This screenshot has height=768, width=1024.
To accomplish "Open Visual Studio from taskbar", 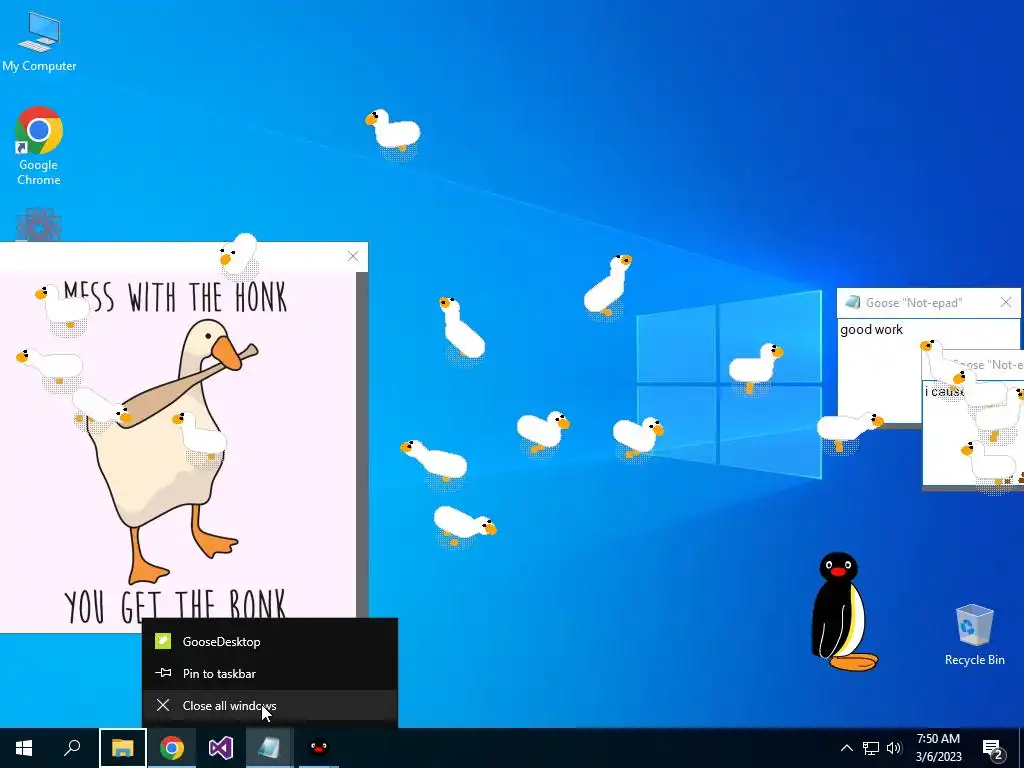I will pos(221,748).
